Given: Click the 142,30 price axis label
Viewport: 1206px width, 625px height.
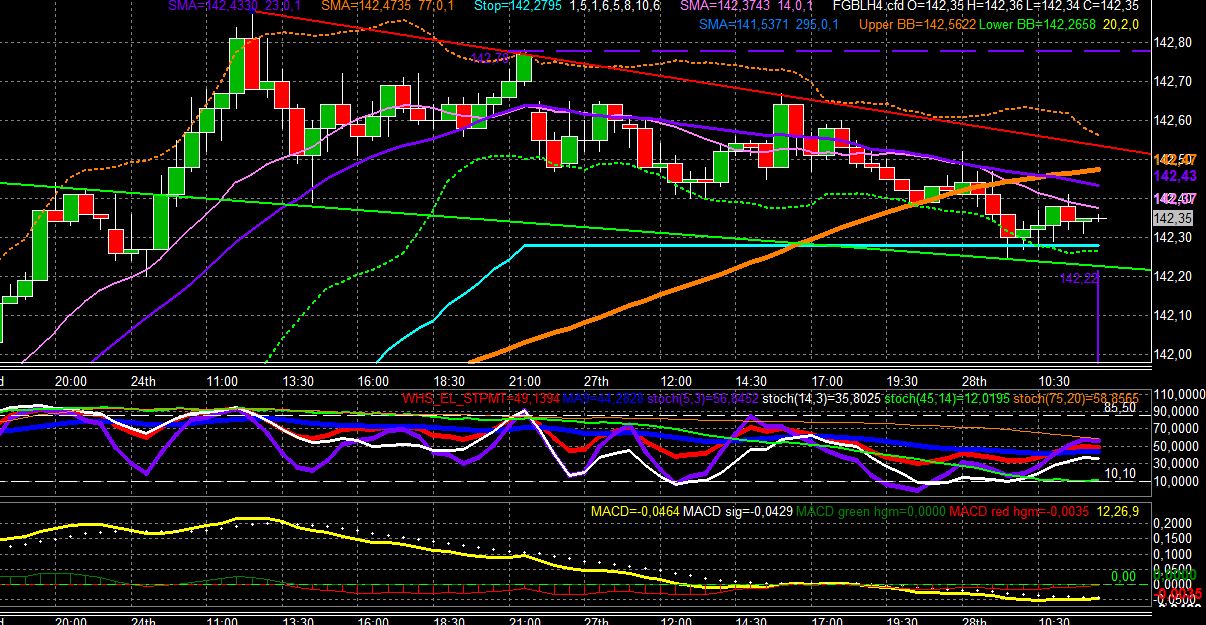Looking at the screenshot, I should click(1172, 238).
